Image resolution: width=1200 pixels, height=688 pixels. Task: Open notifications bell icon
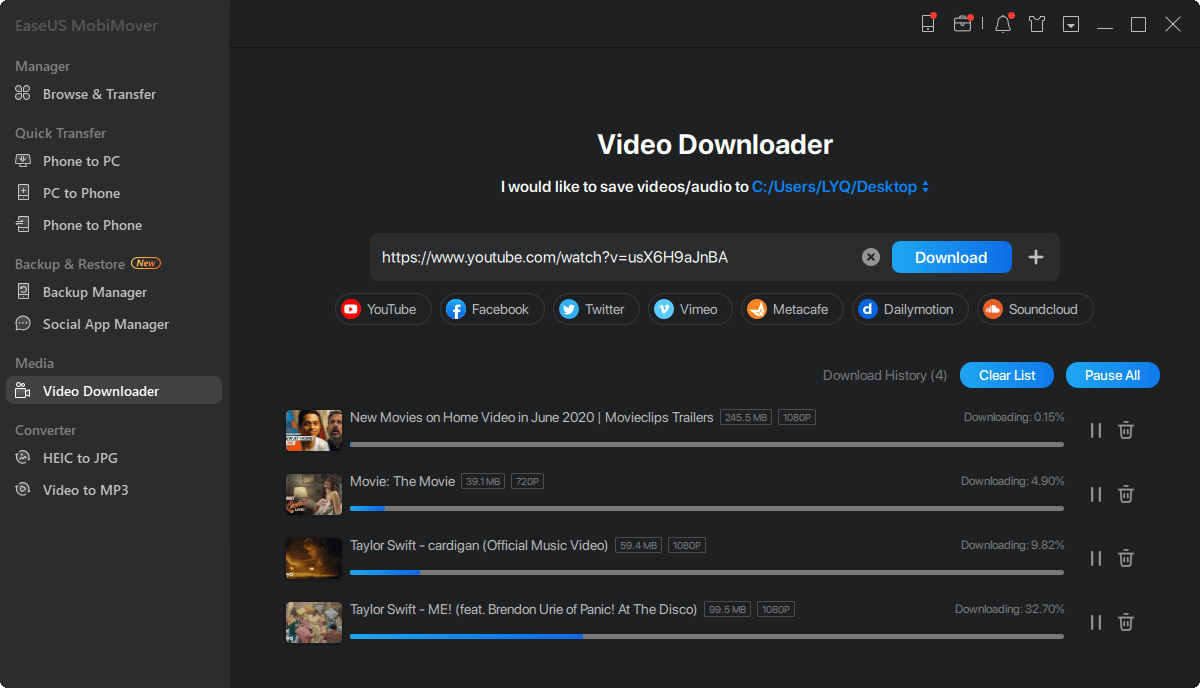point(1003,24)
